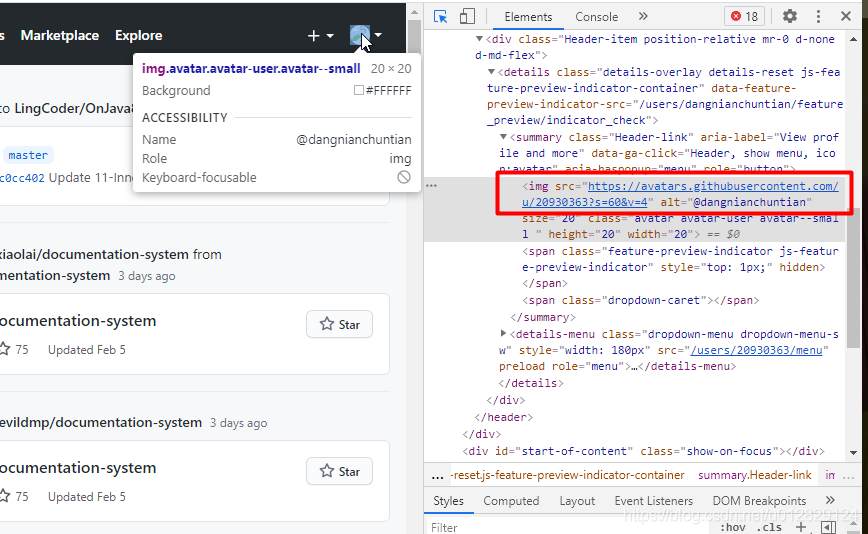
Task: Show more DevTools tabs chevron
Action: pos(643,17)
